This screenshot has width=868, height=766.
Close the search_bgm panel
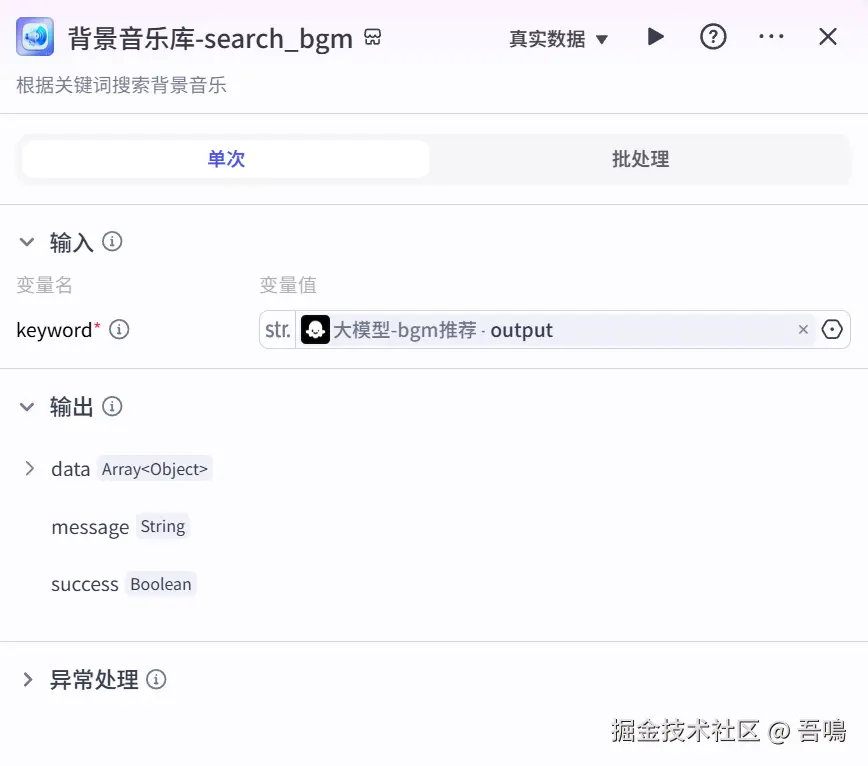(828, 37)
